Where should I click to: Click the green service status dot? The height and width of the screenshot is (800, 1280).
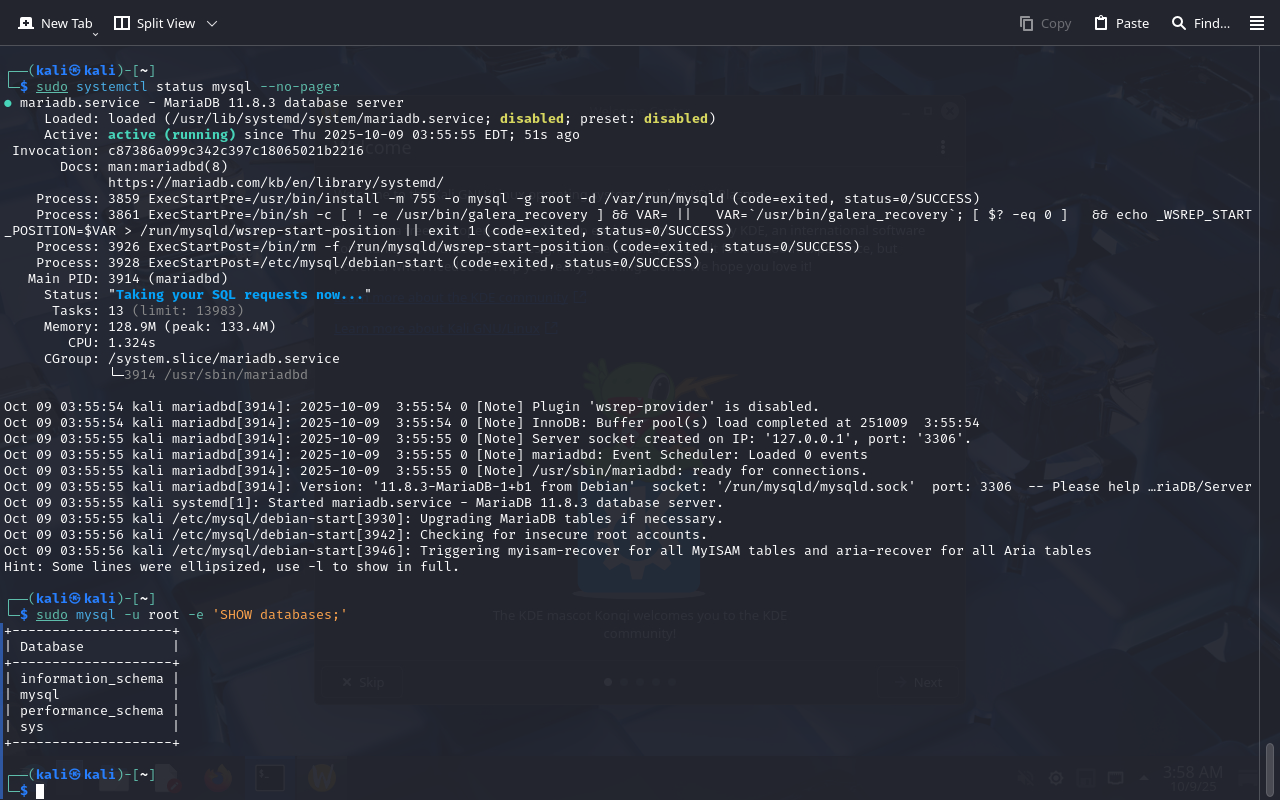pyautogui.click(x=8, y=103)
